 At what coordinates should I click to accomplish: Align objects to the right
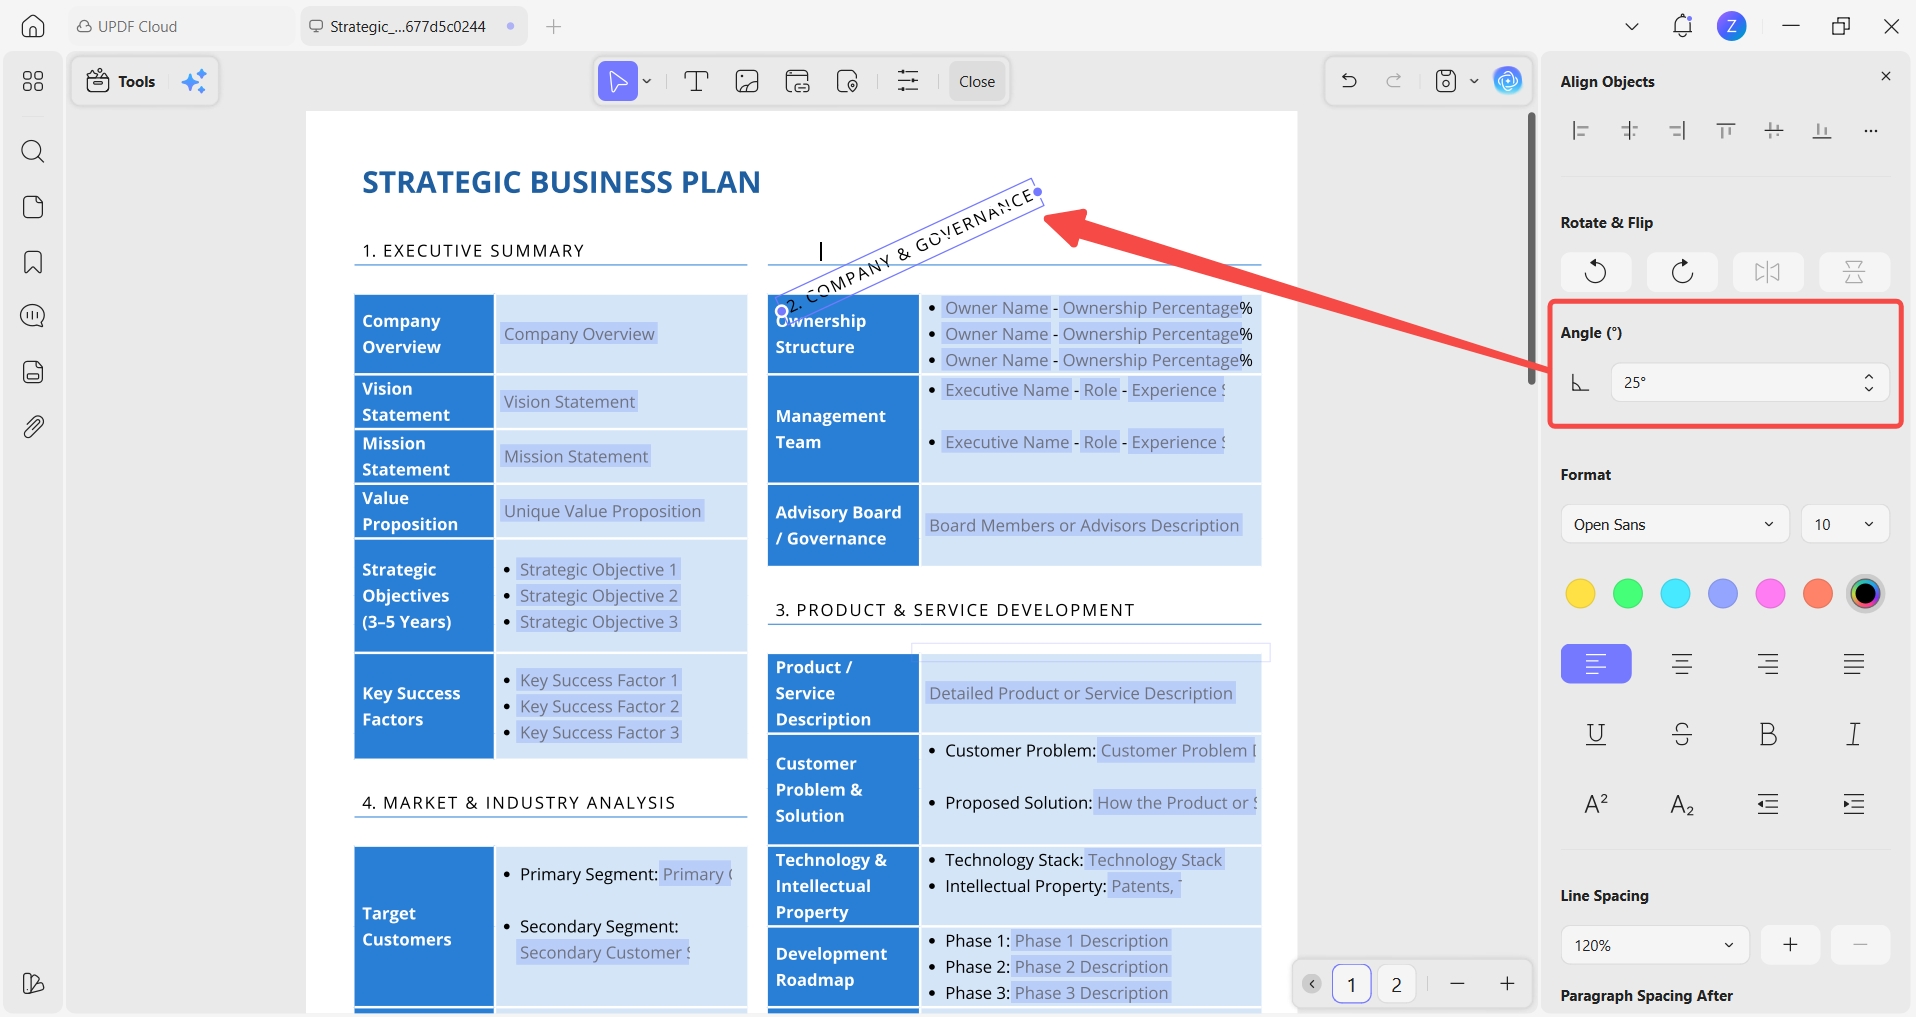pos(1678,130)
